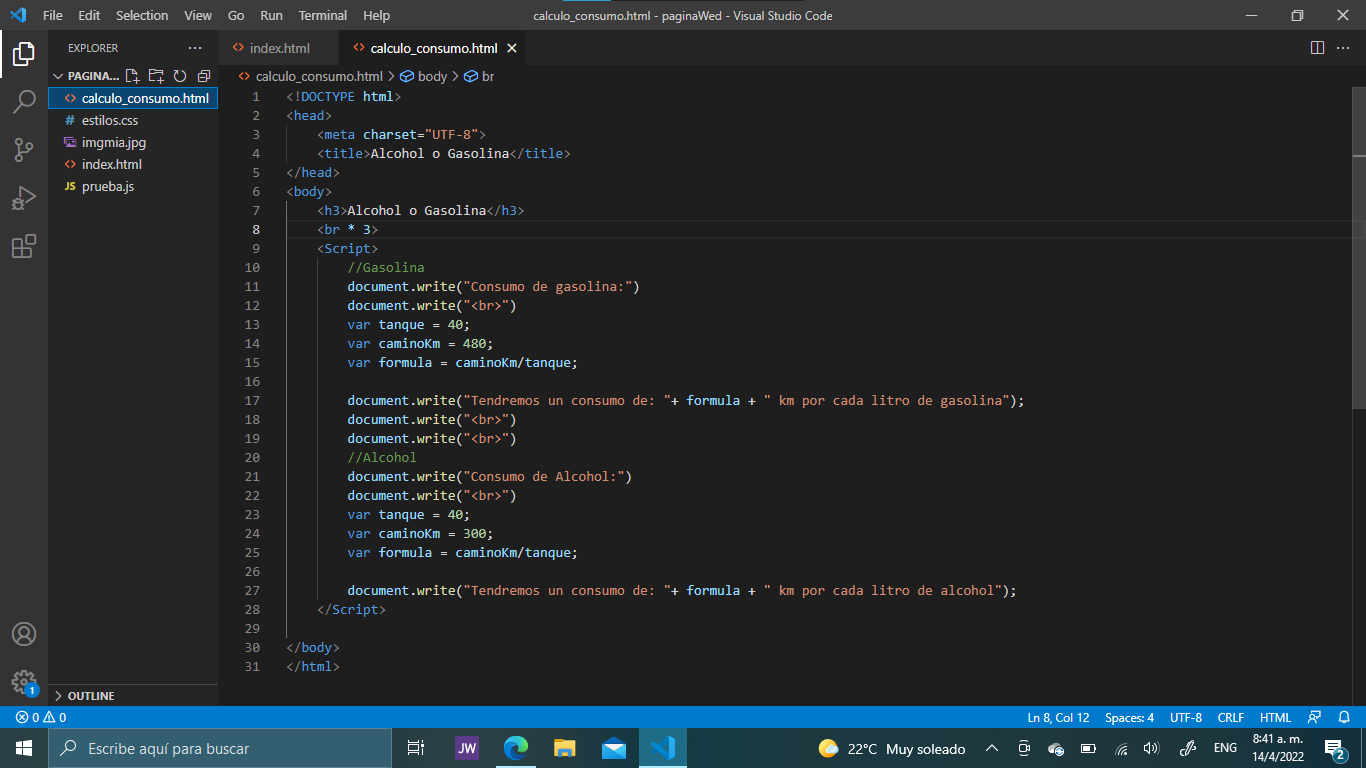Open the JW app from the taskbar
This screenshot has width=1366, height=768.
(467, 748)
